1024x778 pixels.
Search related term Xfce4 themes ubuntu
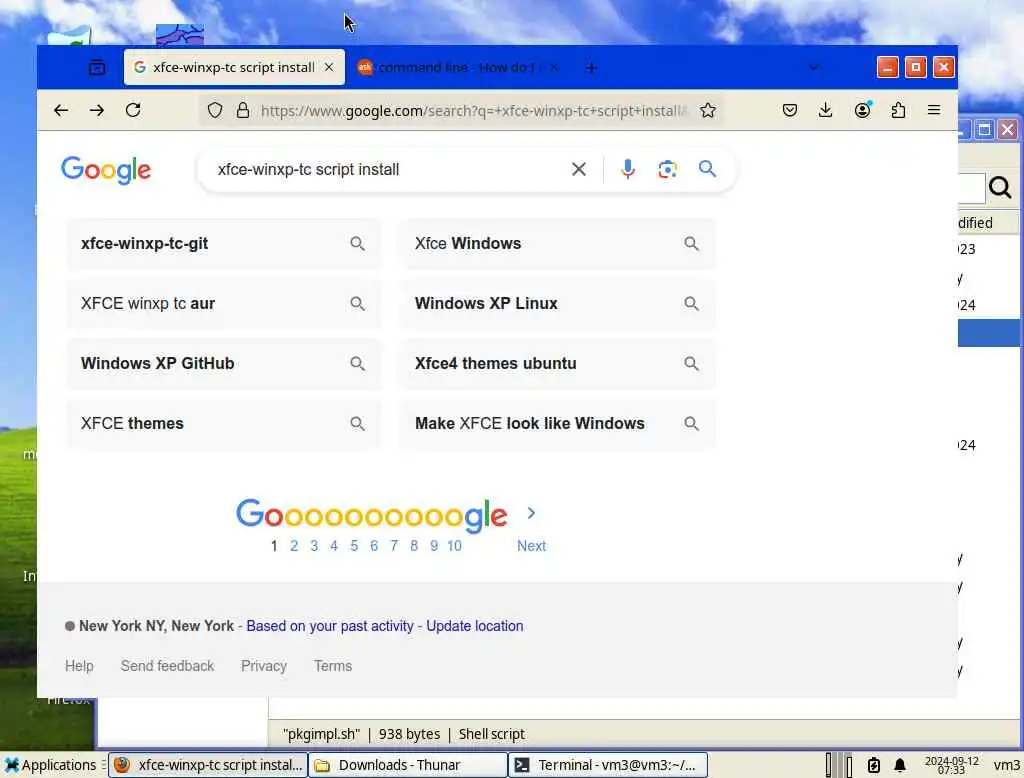point(558,364)
